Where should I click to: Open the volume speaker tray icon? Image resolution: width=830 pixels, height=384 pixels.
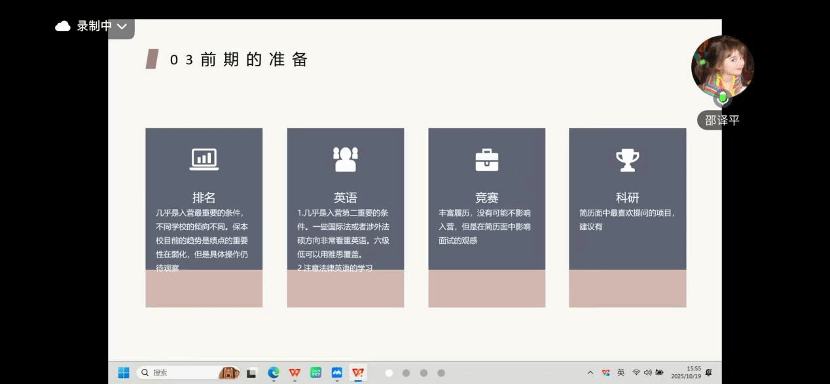647,373
